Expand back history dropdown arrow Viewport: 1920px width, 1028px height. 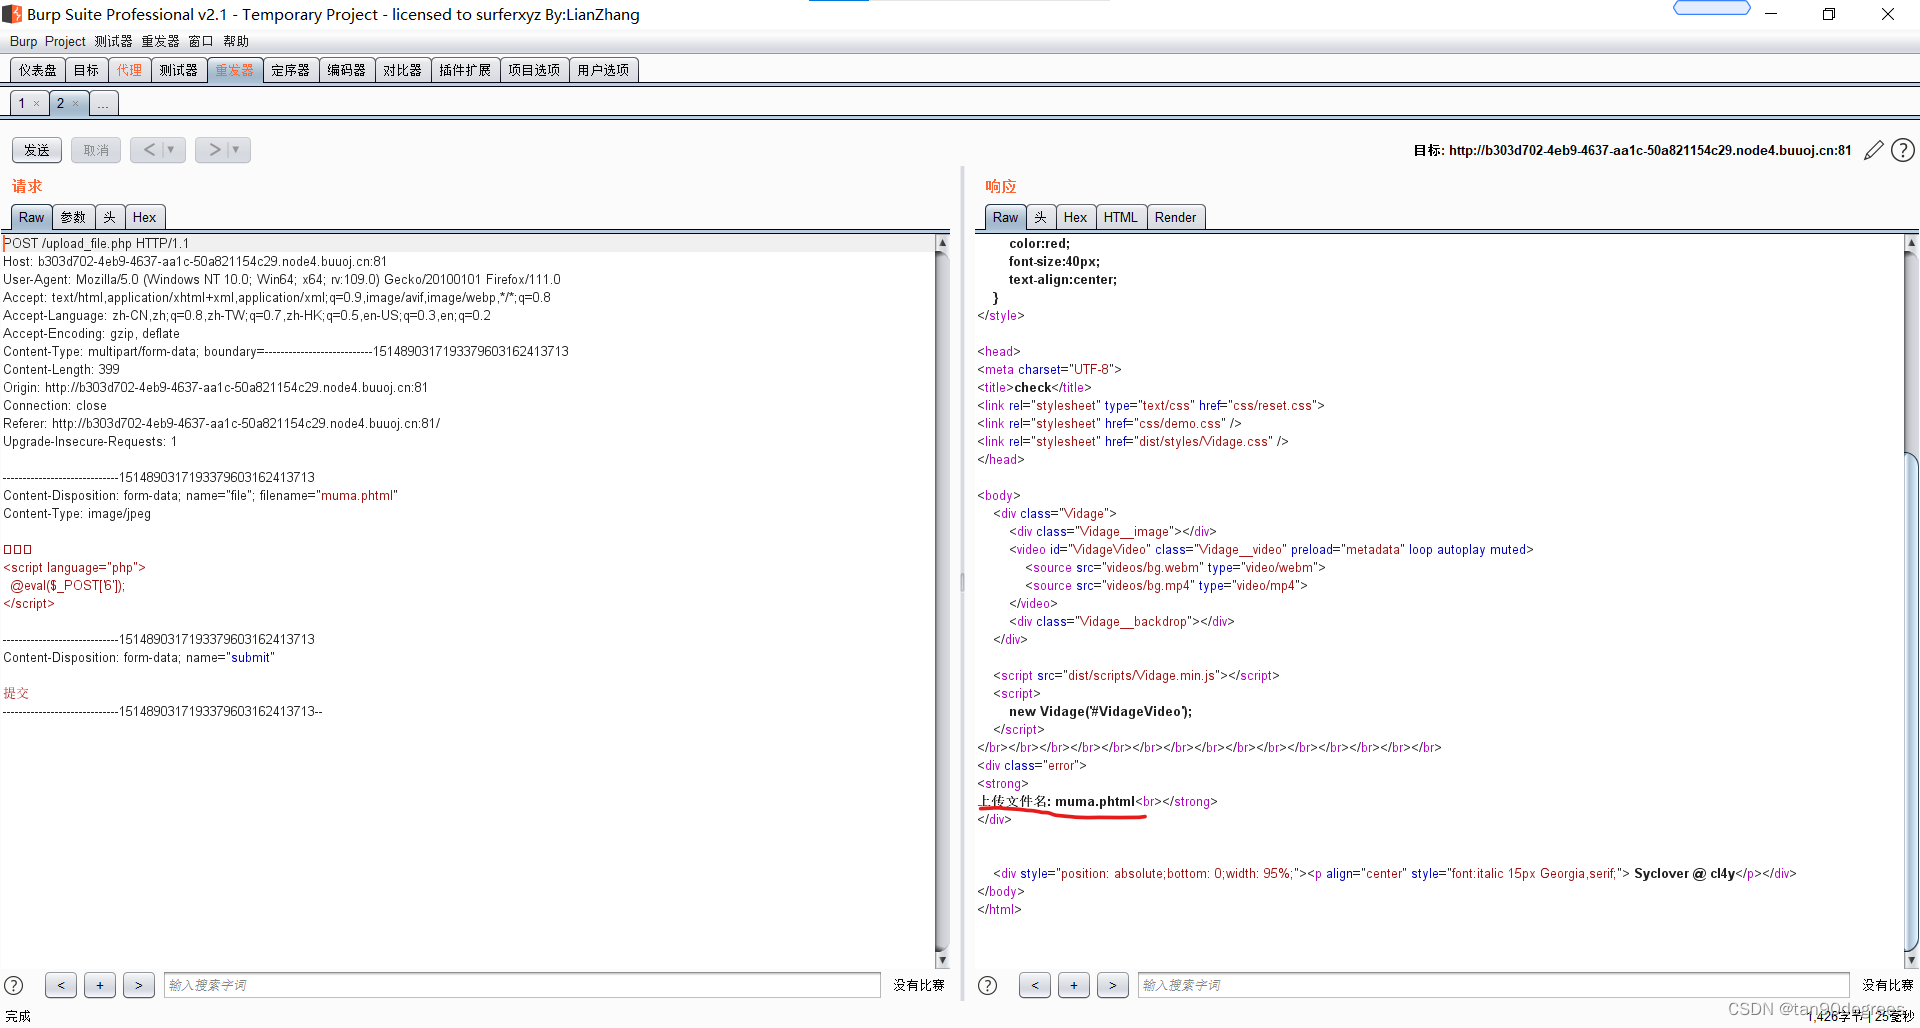click(x=172, y=150)
